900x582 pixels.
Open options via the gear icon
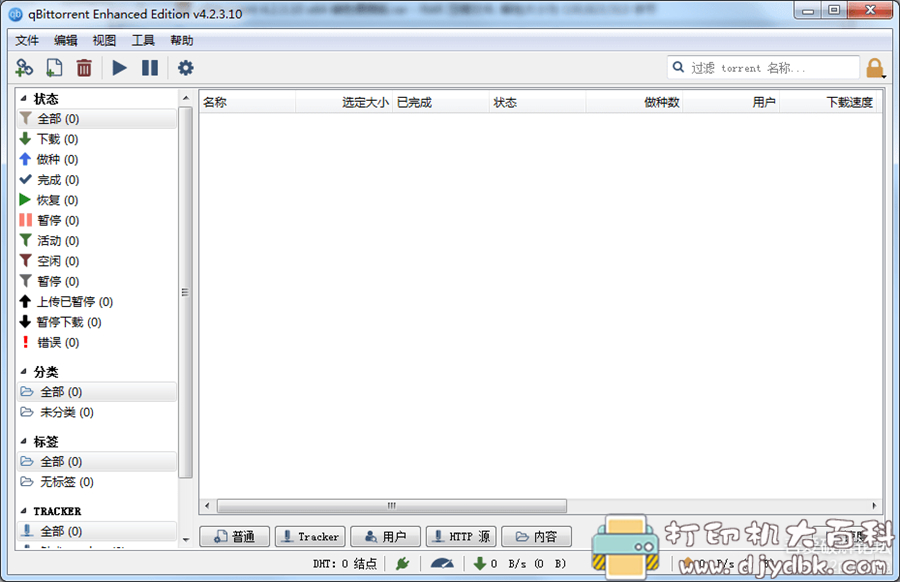click(185, 68)
